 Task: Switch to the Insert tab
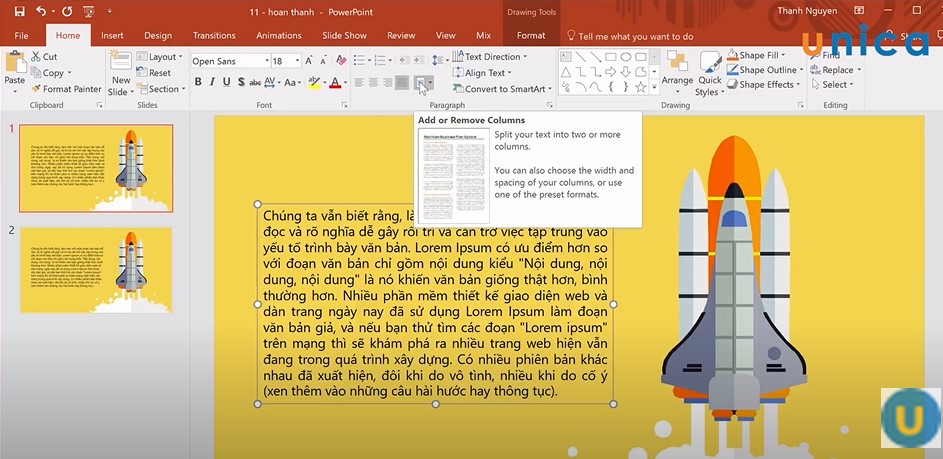[x=112, y=35]
